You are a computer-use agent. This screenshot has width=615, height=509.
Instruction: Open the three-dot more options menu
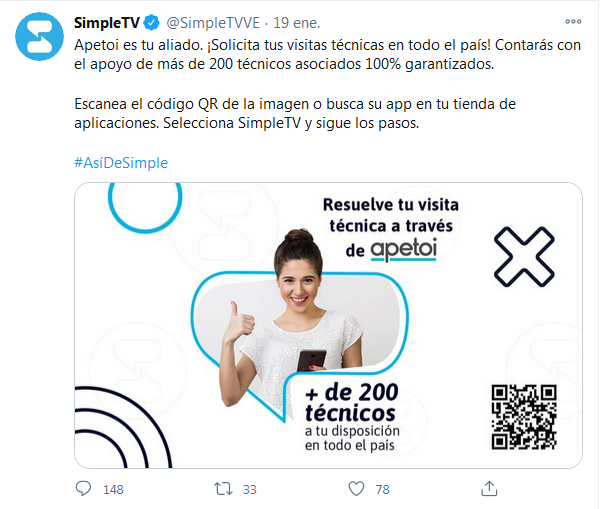pyautogui.click(x=573, y=22)
